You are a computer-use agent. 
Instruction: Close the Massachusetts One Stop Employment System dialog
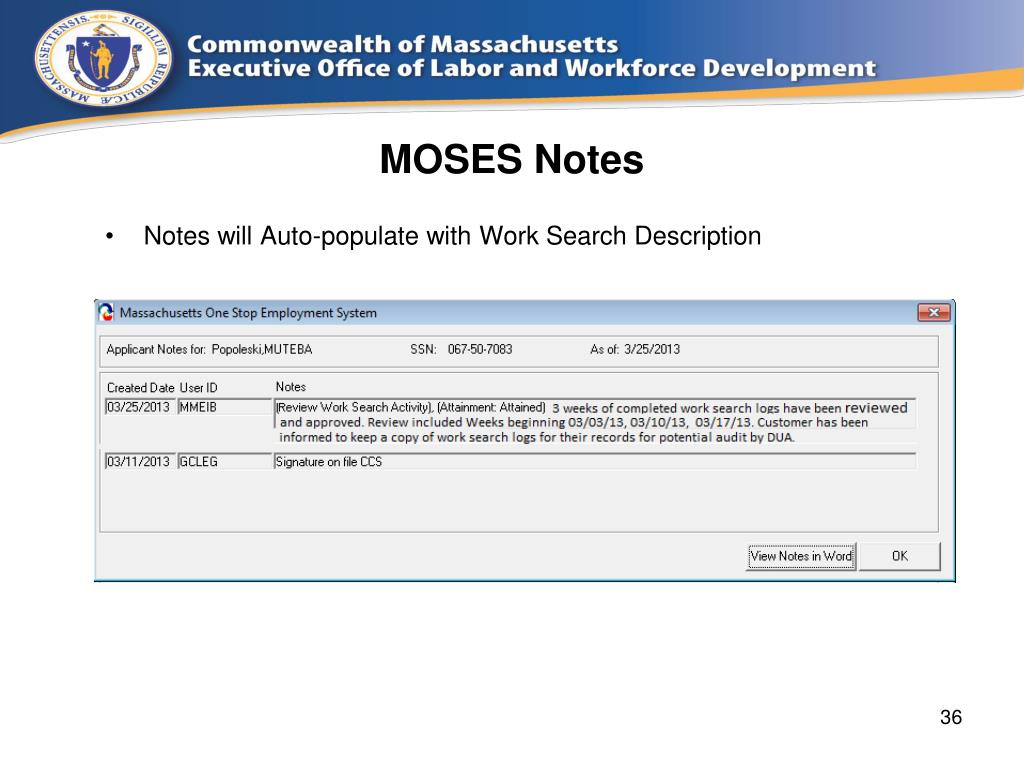(934, 313)
